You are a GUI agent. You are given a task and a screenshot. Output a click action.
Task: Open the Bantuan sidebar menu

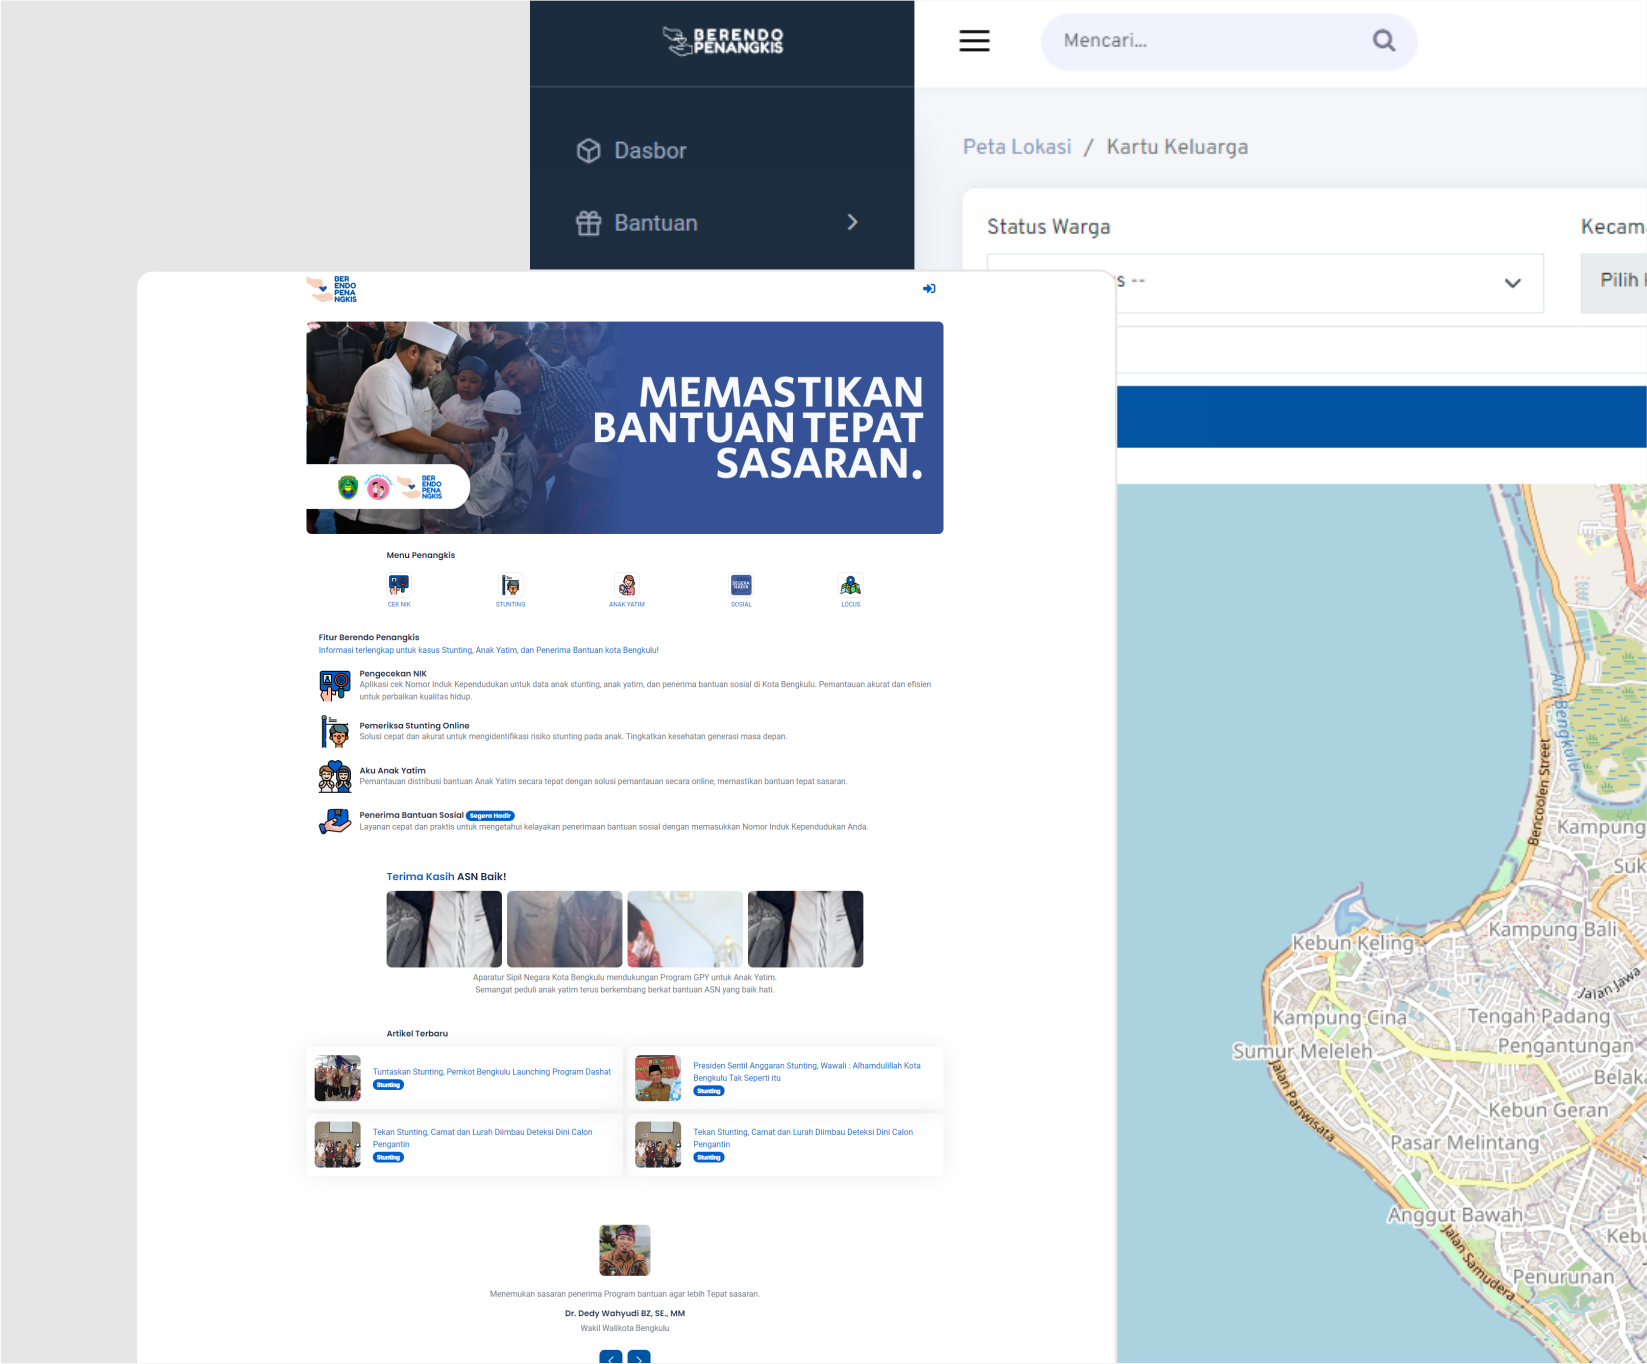(720, 223)
